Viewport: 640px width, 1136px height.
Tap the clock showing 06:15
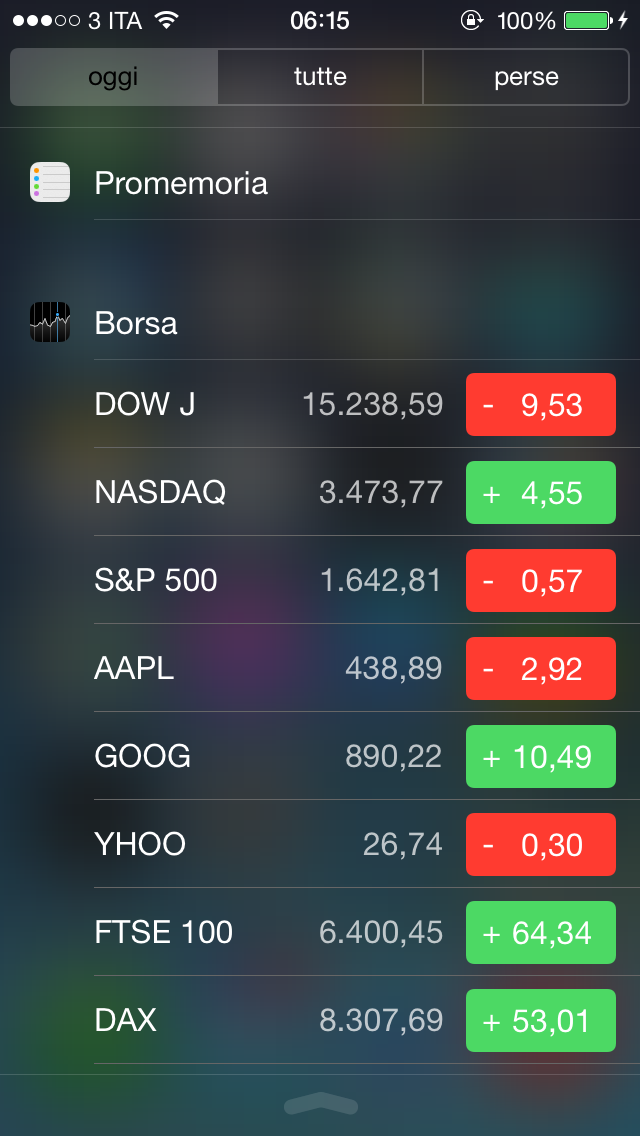320,20
